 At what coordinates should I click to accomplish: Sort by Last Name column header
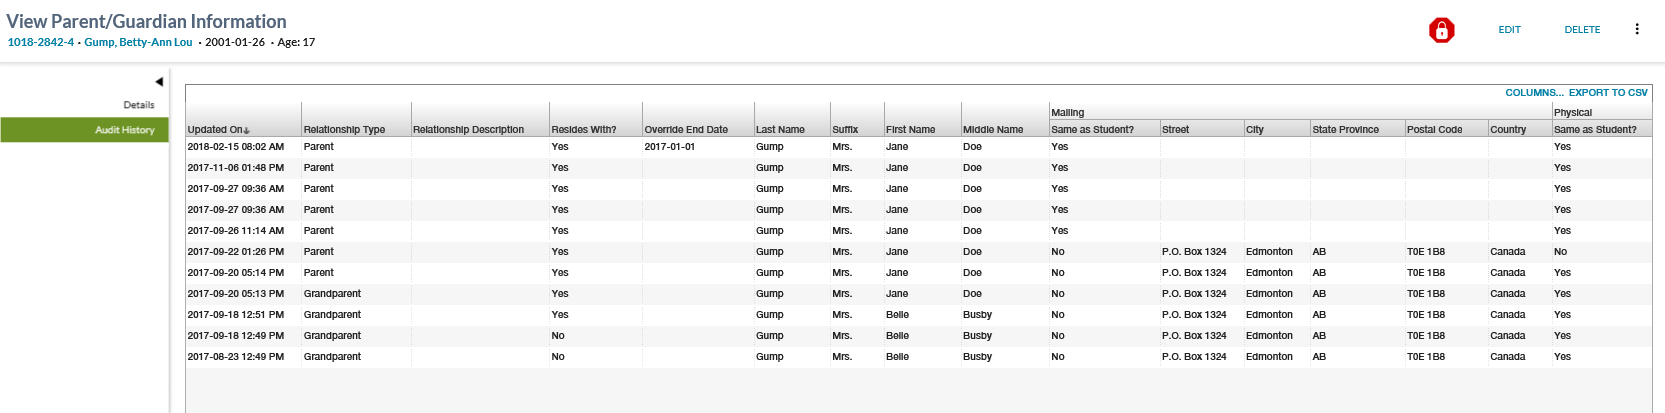pos(780,130)
